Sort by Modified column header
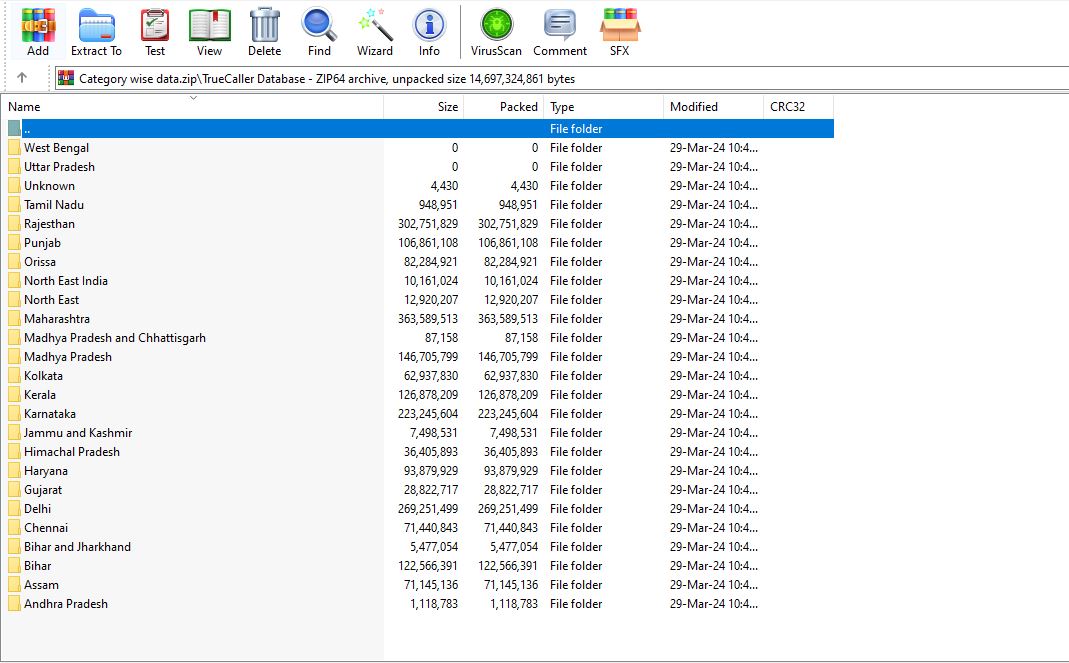This screenshot has height=663, width=1069. [713, 107]
